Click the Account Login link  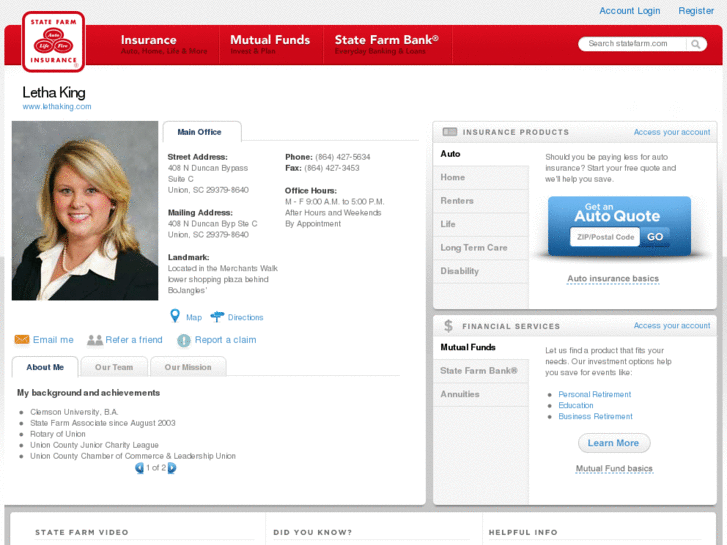630,11
